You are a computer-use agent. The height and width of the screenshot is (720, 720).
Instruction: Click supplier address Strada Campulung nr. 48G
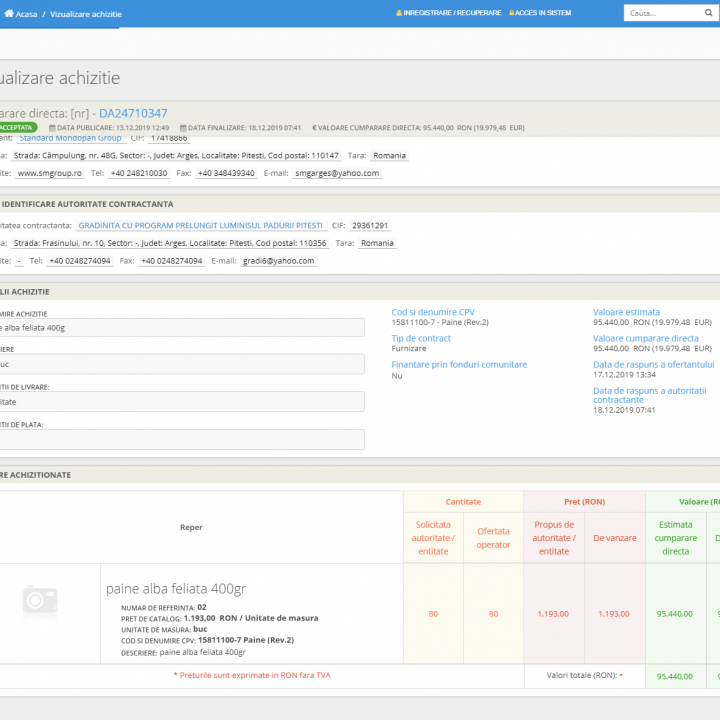click(x=176, y=156)
